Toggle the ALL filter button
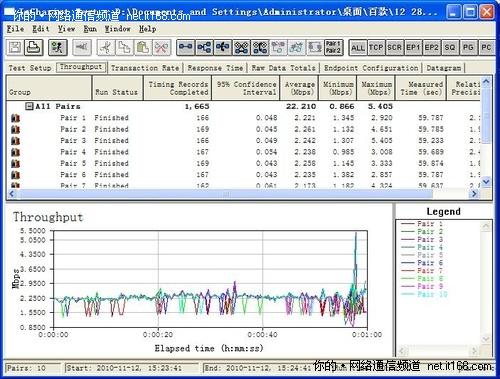500x379 pixels. tap(358, 47)
